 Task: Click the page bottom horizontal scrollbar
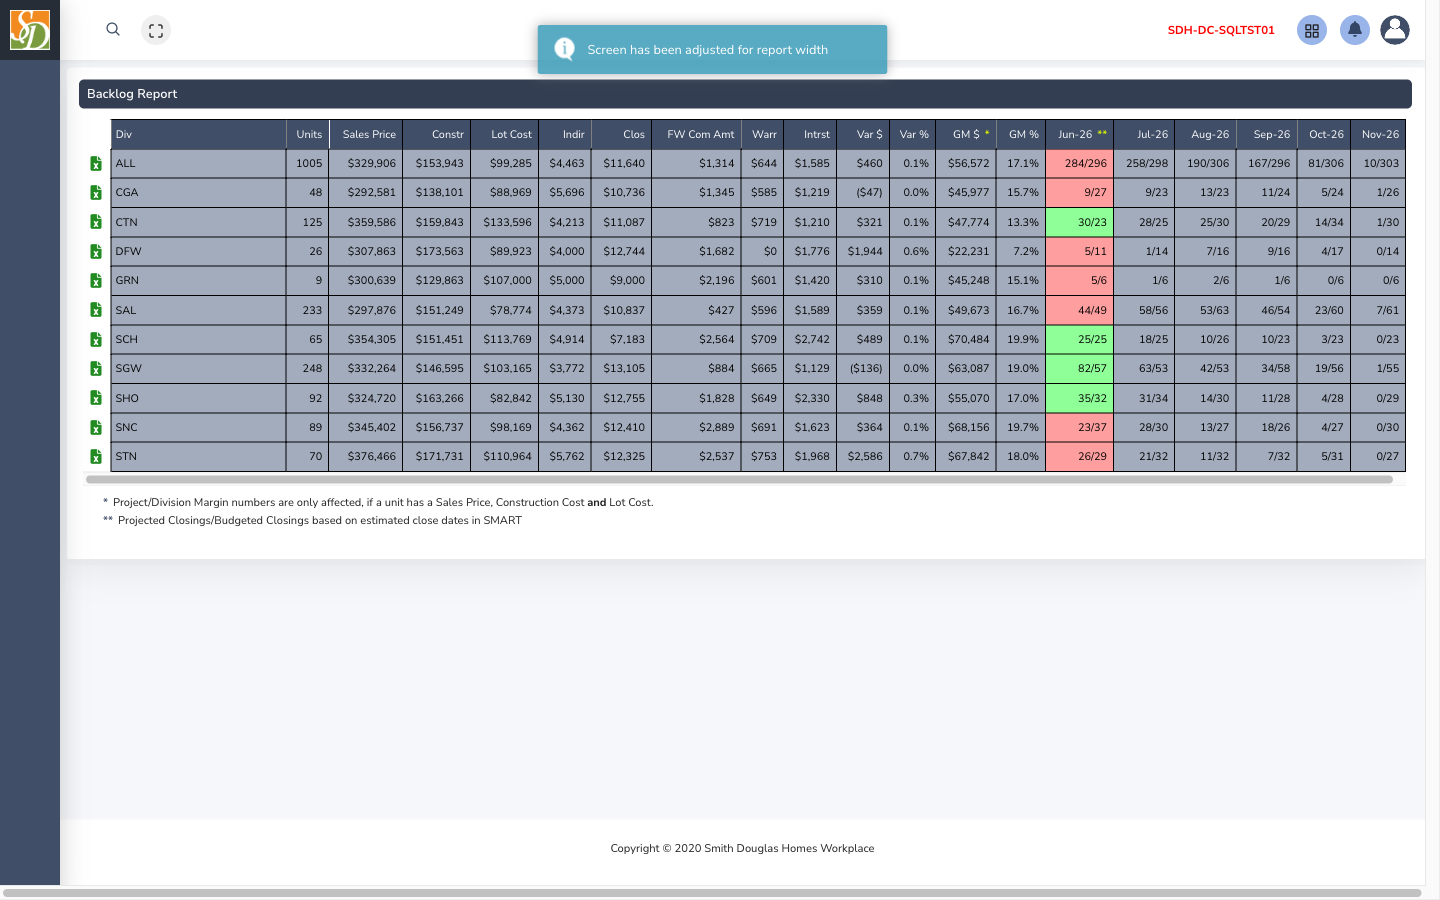tap(712, 893)
